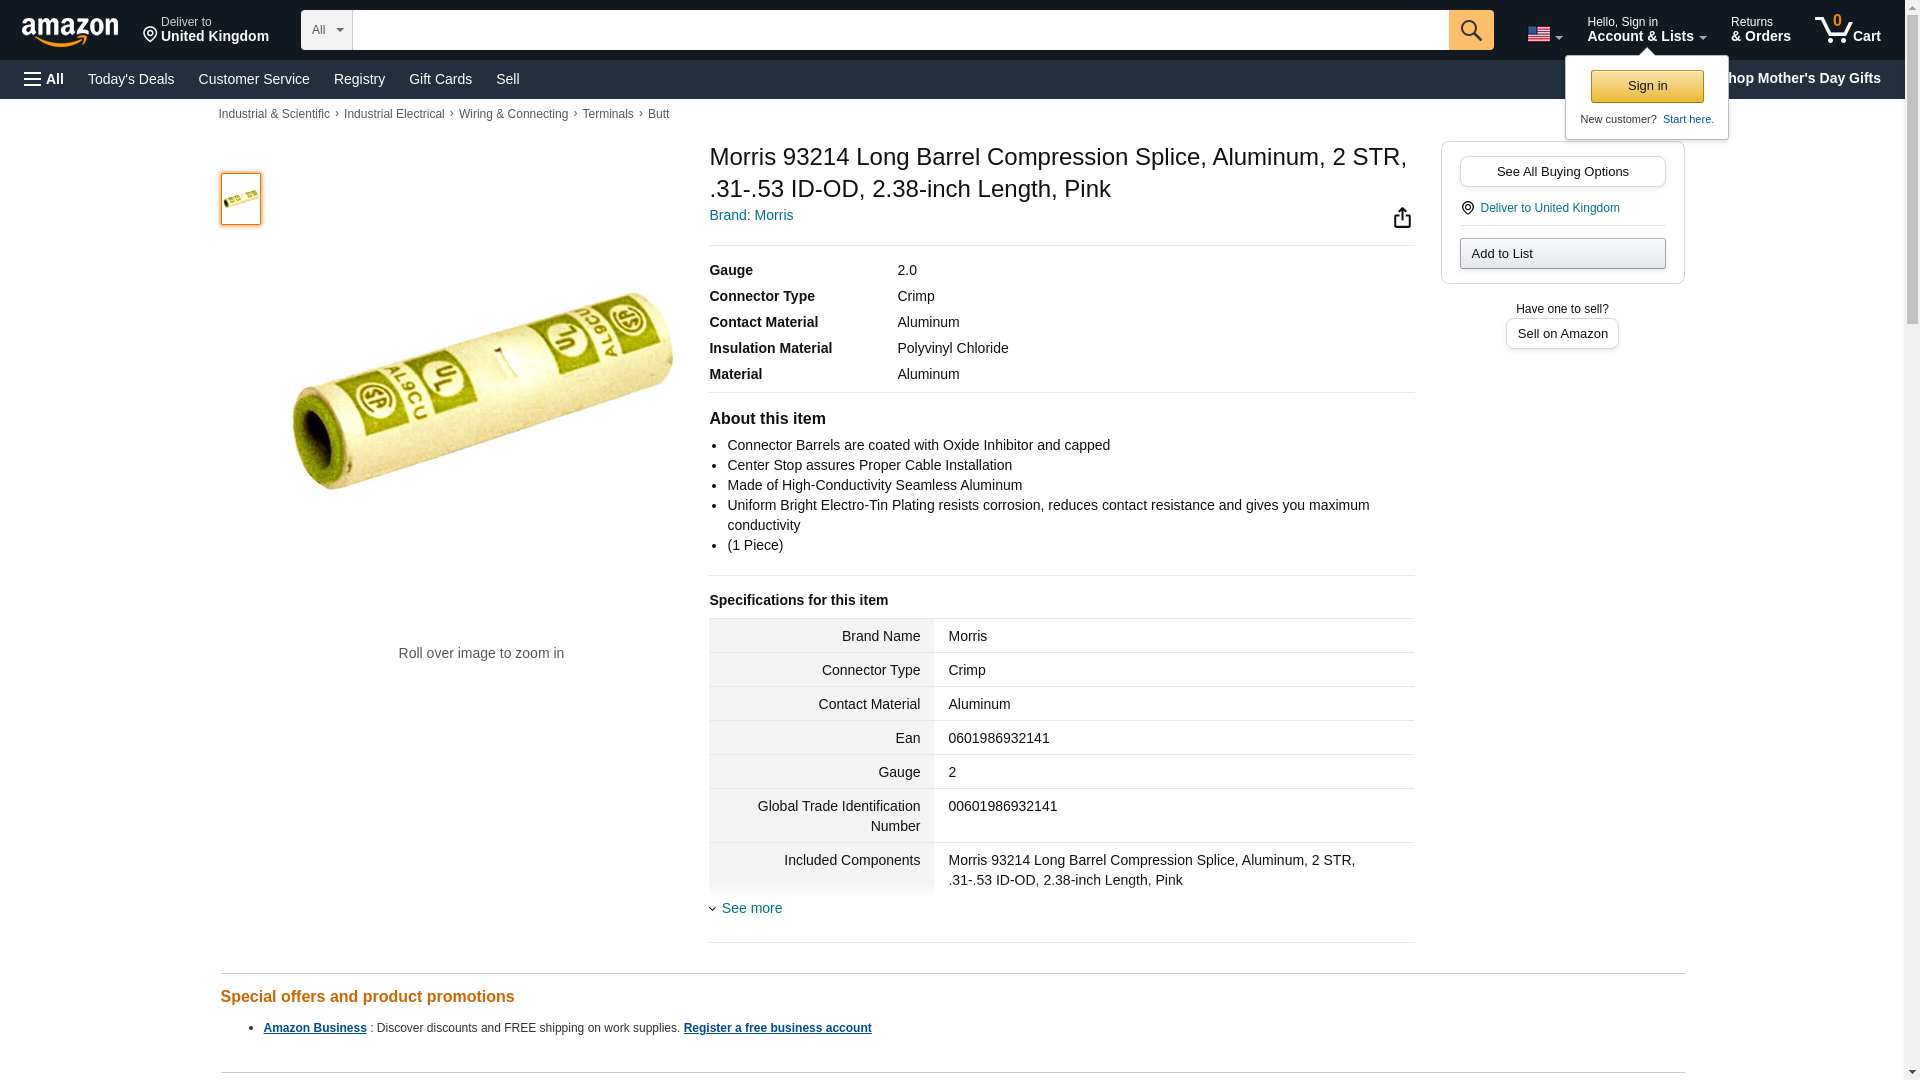The height and width of the screenshot is (1080, 1920).
Task: Click See All Buying Options
Action: 1562,172
